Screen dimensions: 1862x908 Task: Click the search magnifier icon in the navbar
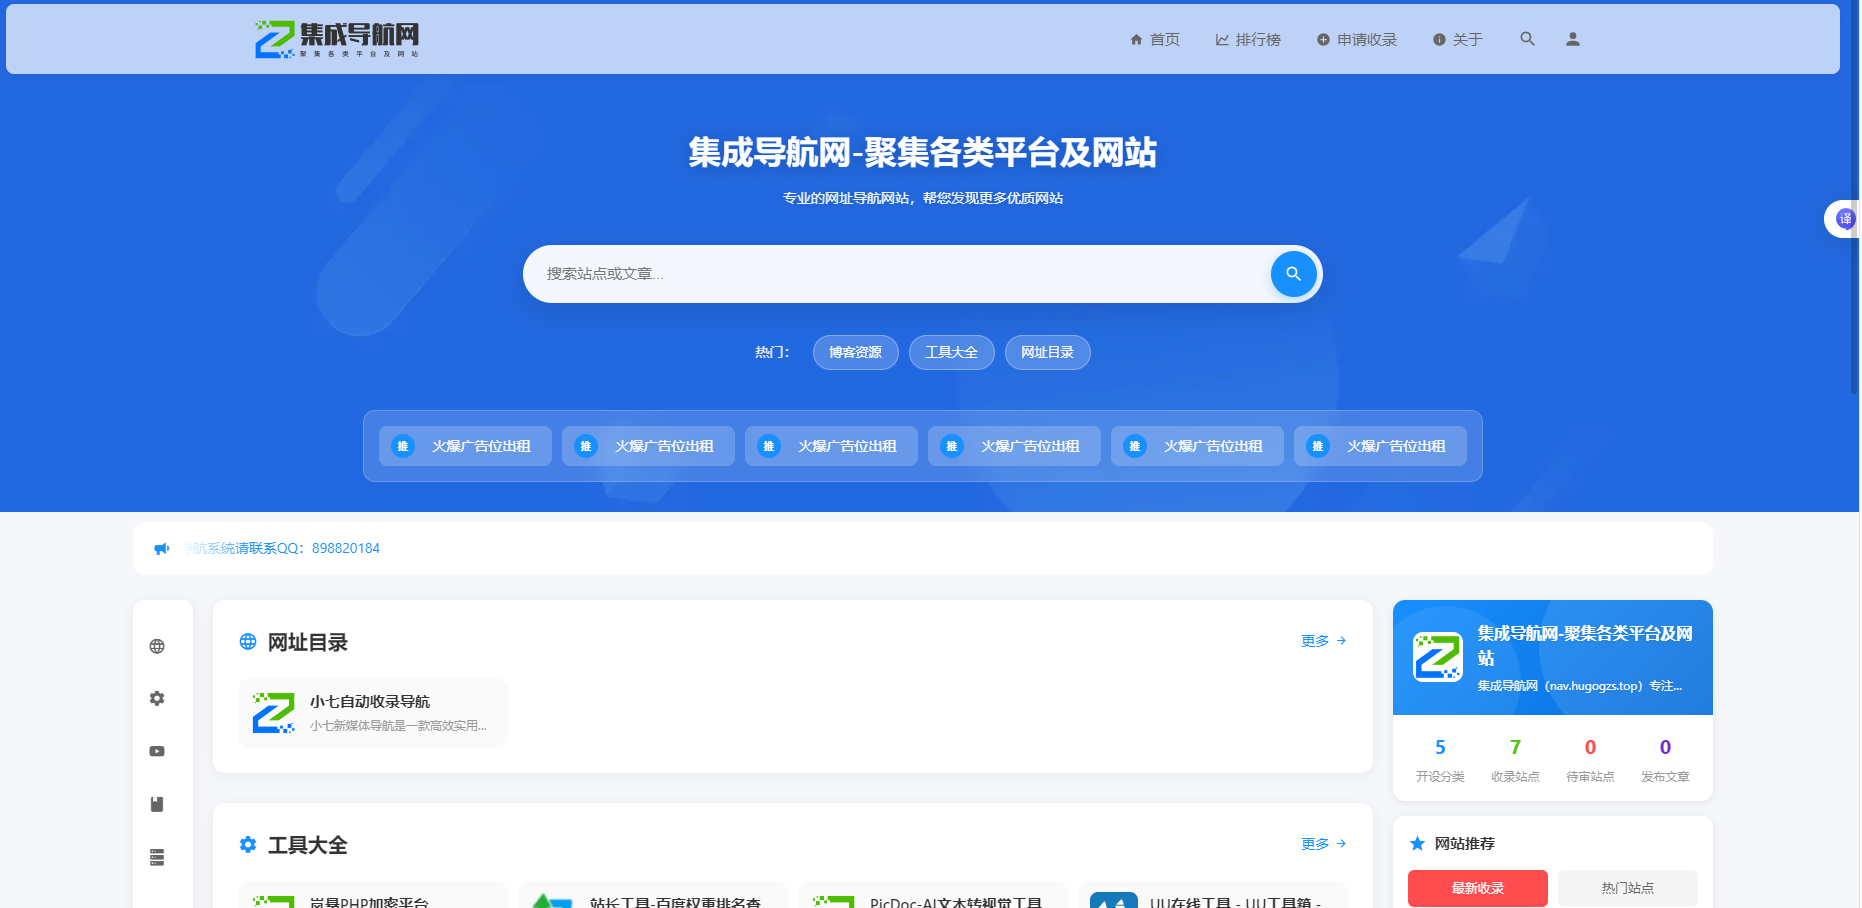tap(1527, 39)
